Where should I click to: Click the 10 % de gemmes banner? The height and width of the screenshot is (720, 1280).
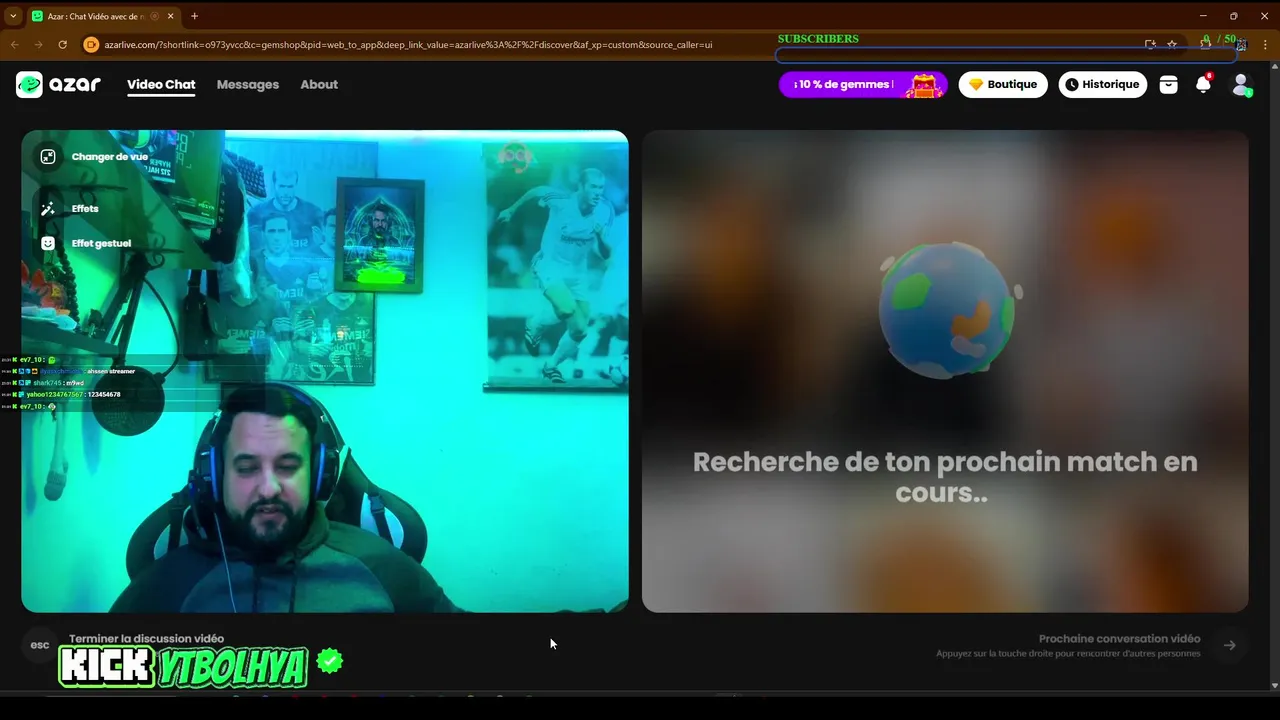coord(863,85)
